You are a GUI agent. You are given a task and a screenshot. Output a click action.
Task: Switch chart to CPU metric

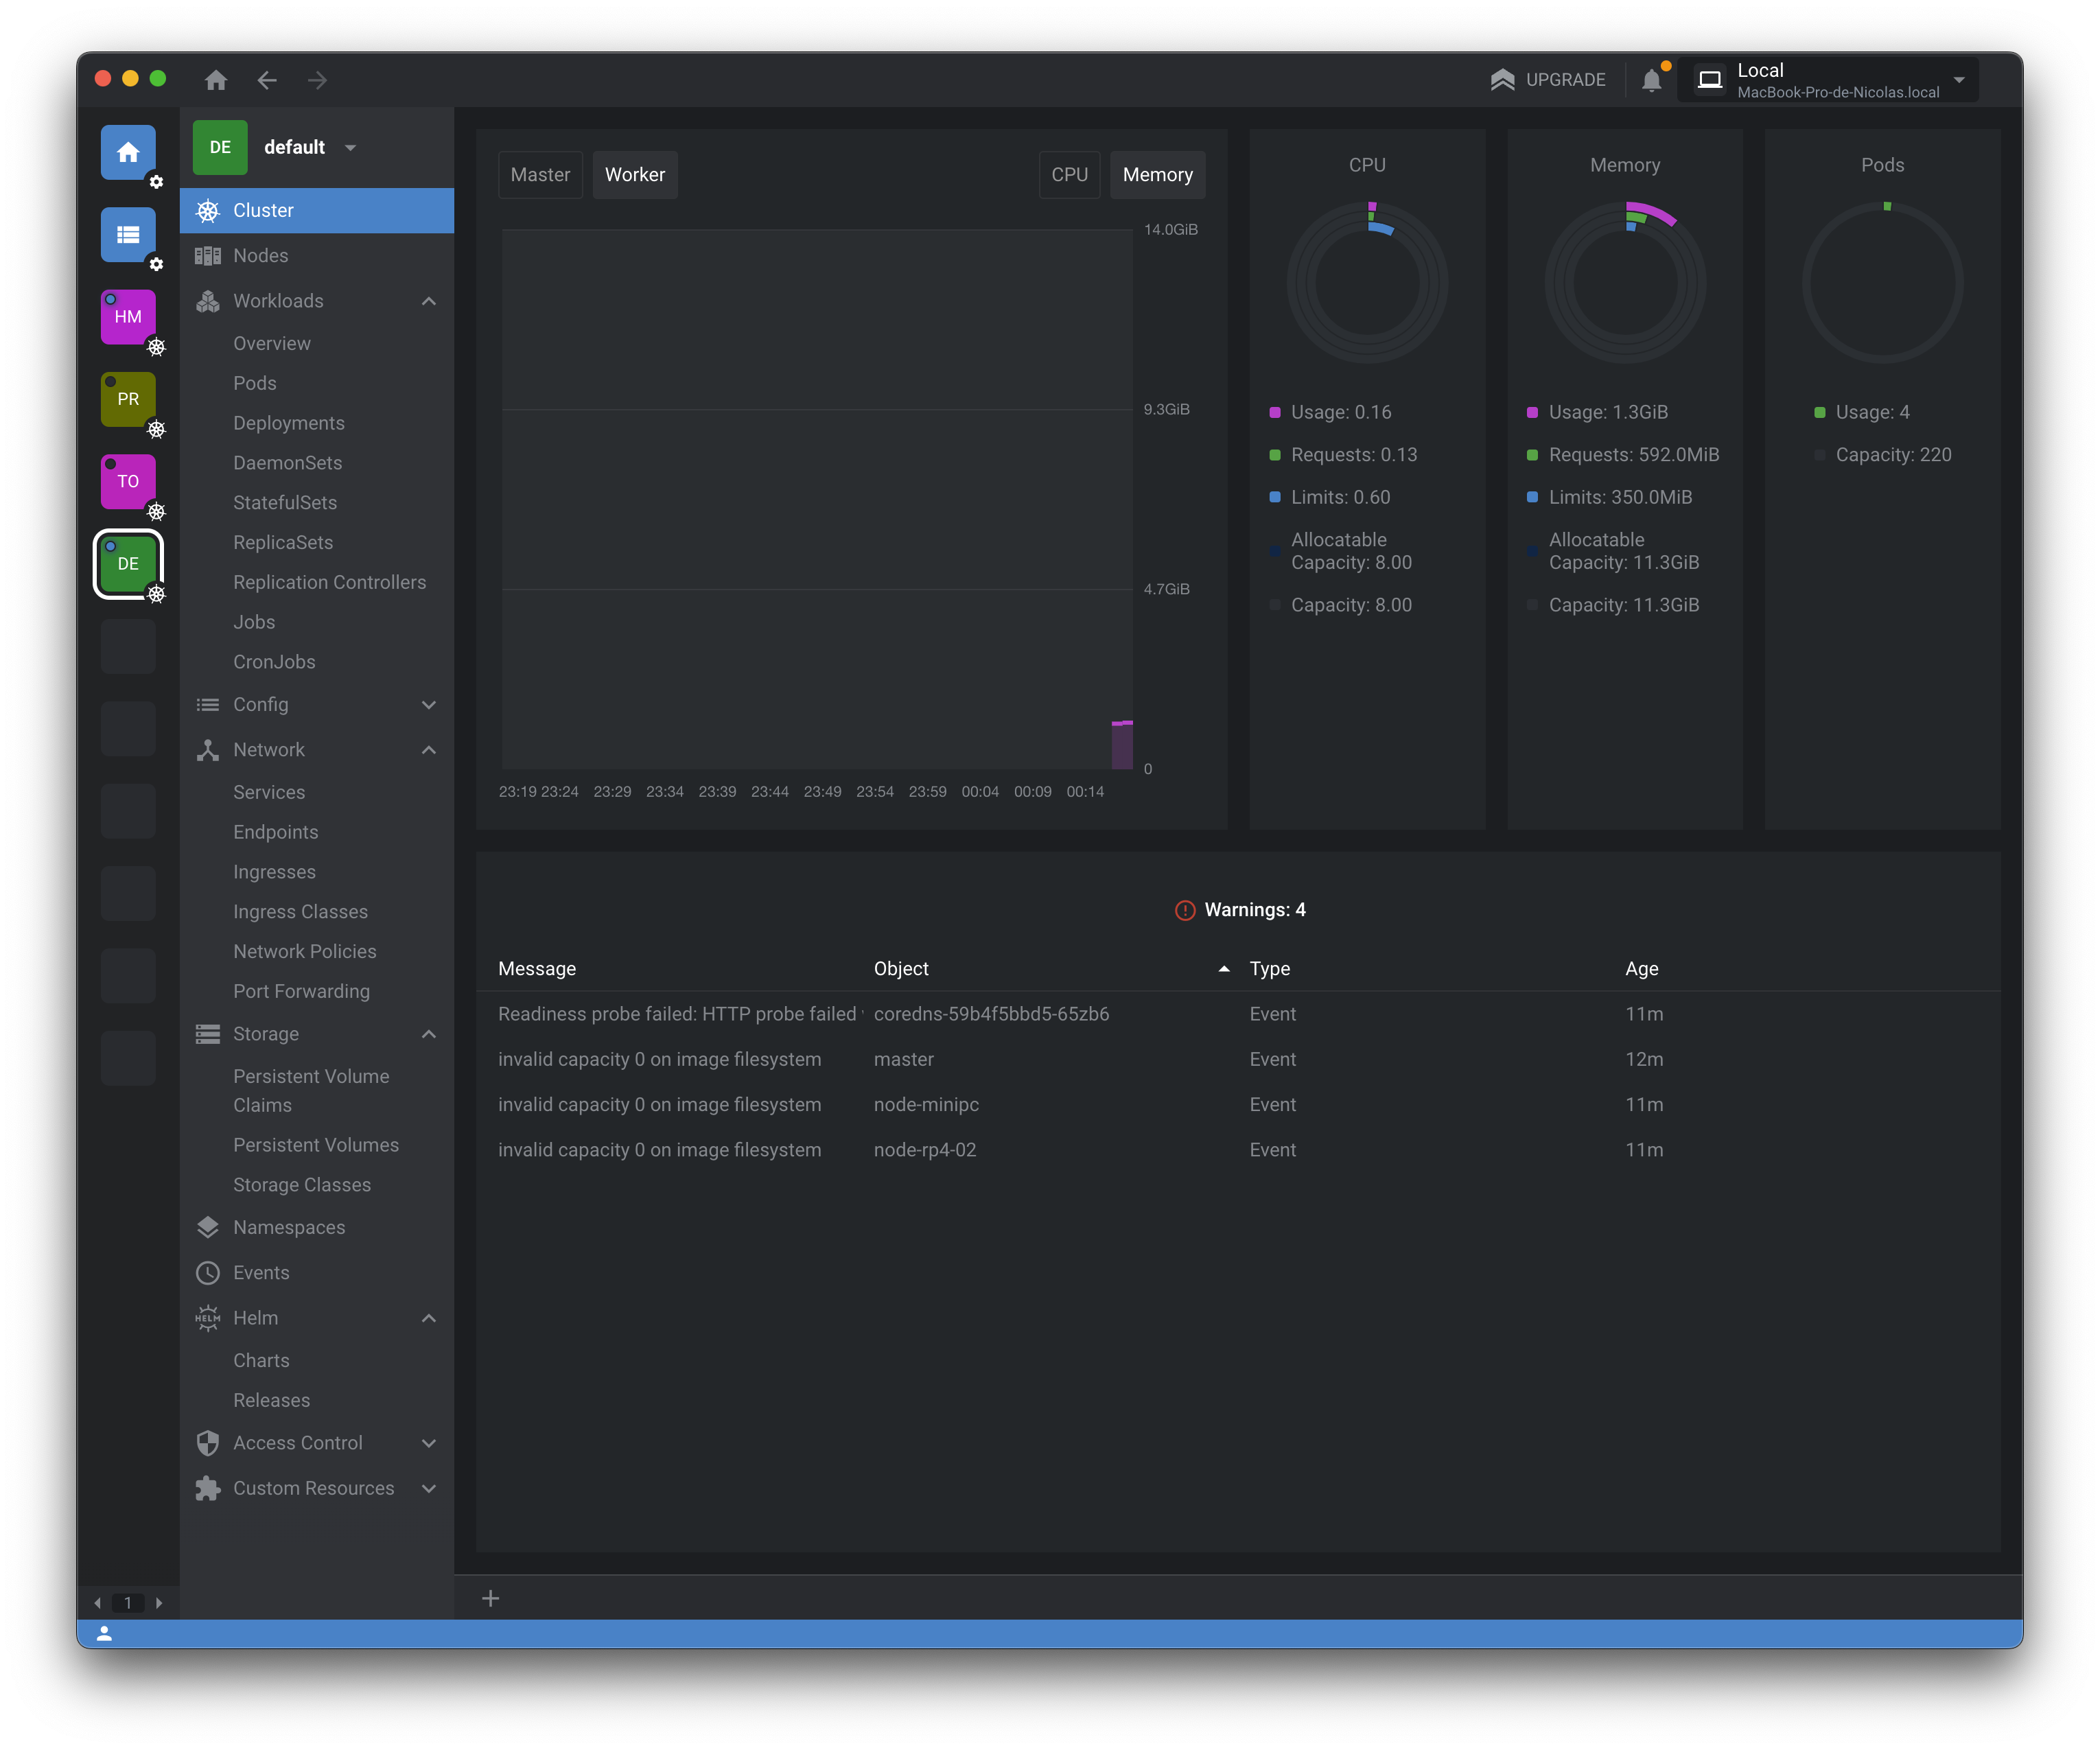1069,175
